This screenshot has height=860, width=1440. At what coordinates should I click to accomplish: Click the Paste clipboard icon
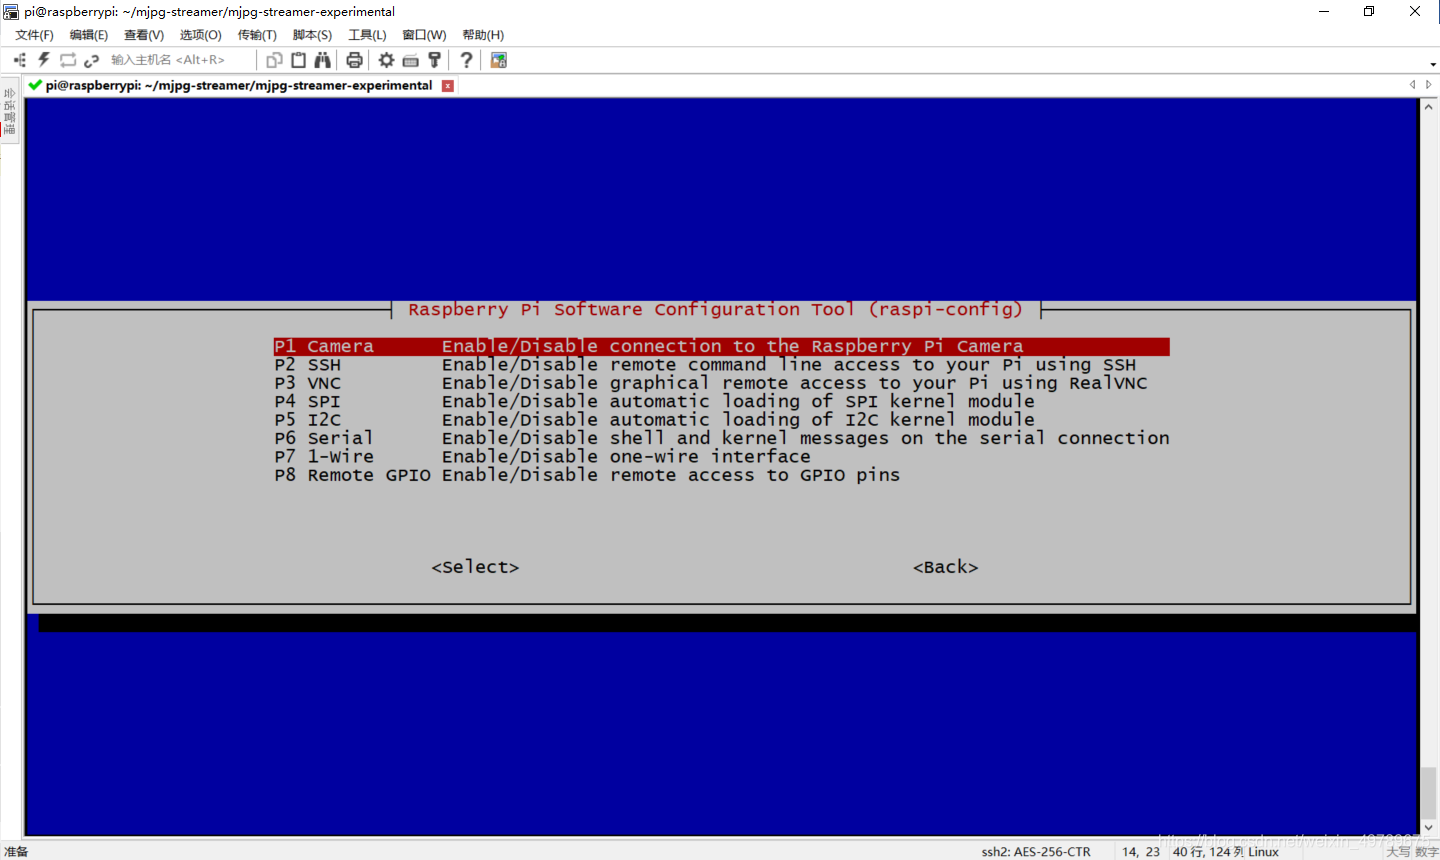(x=298, y=60)
